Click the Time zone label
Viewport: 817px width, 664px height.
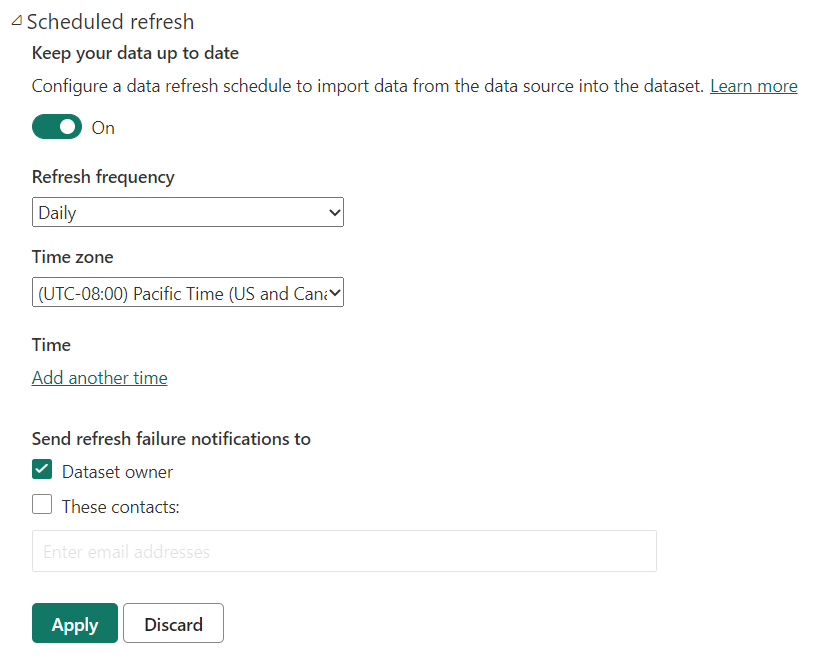72,257
